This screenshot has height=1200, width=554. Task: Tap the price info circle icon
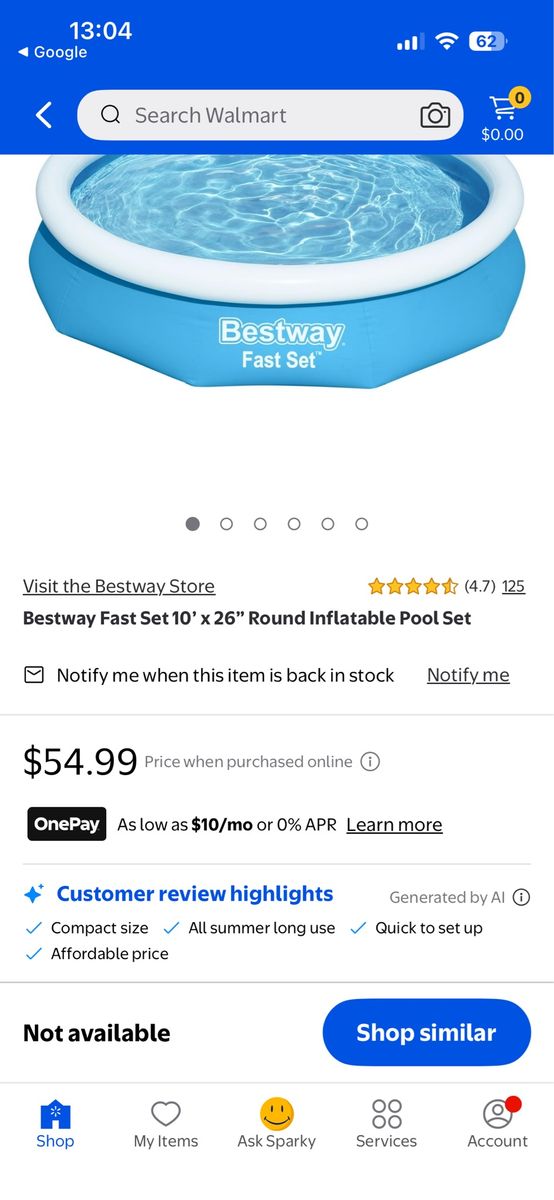(x=370, y=762)
